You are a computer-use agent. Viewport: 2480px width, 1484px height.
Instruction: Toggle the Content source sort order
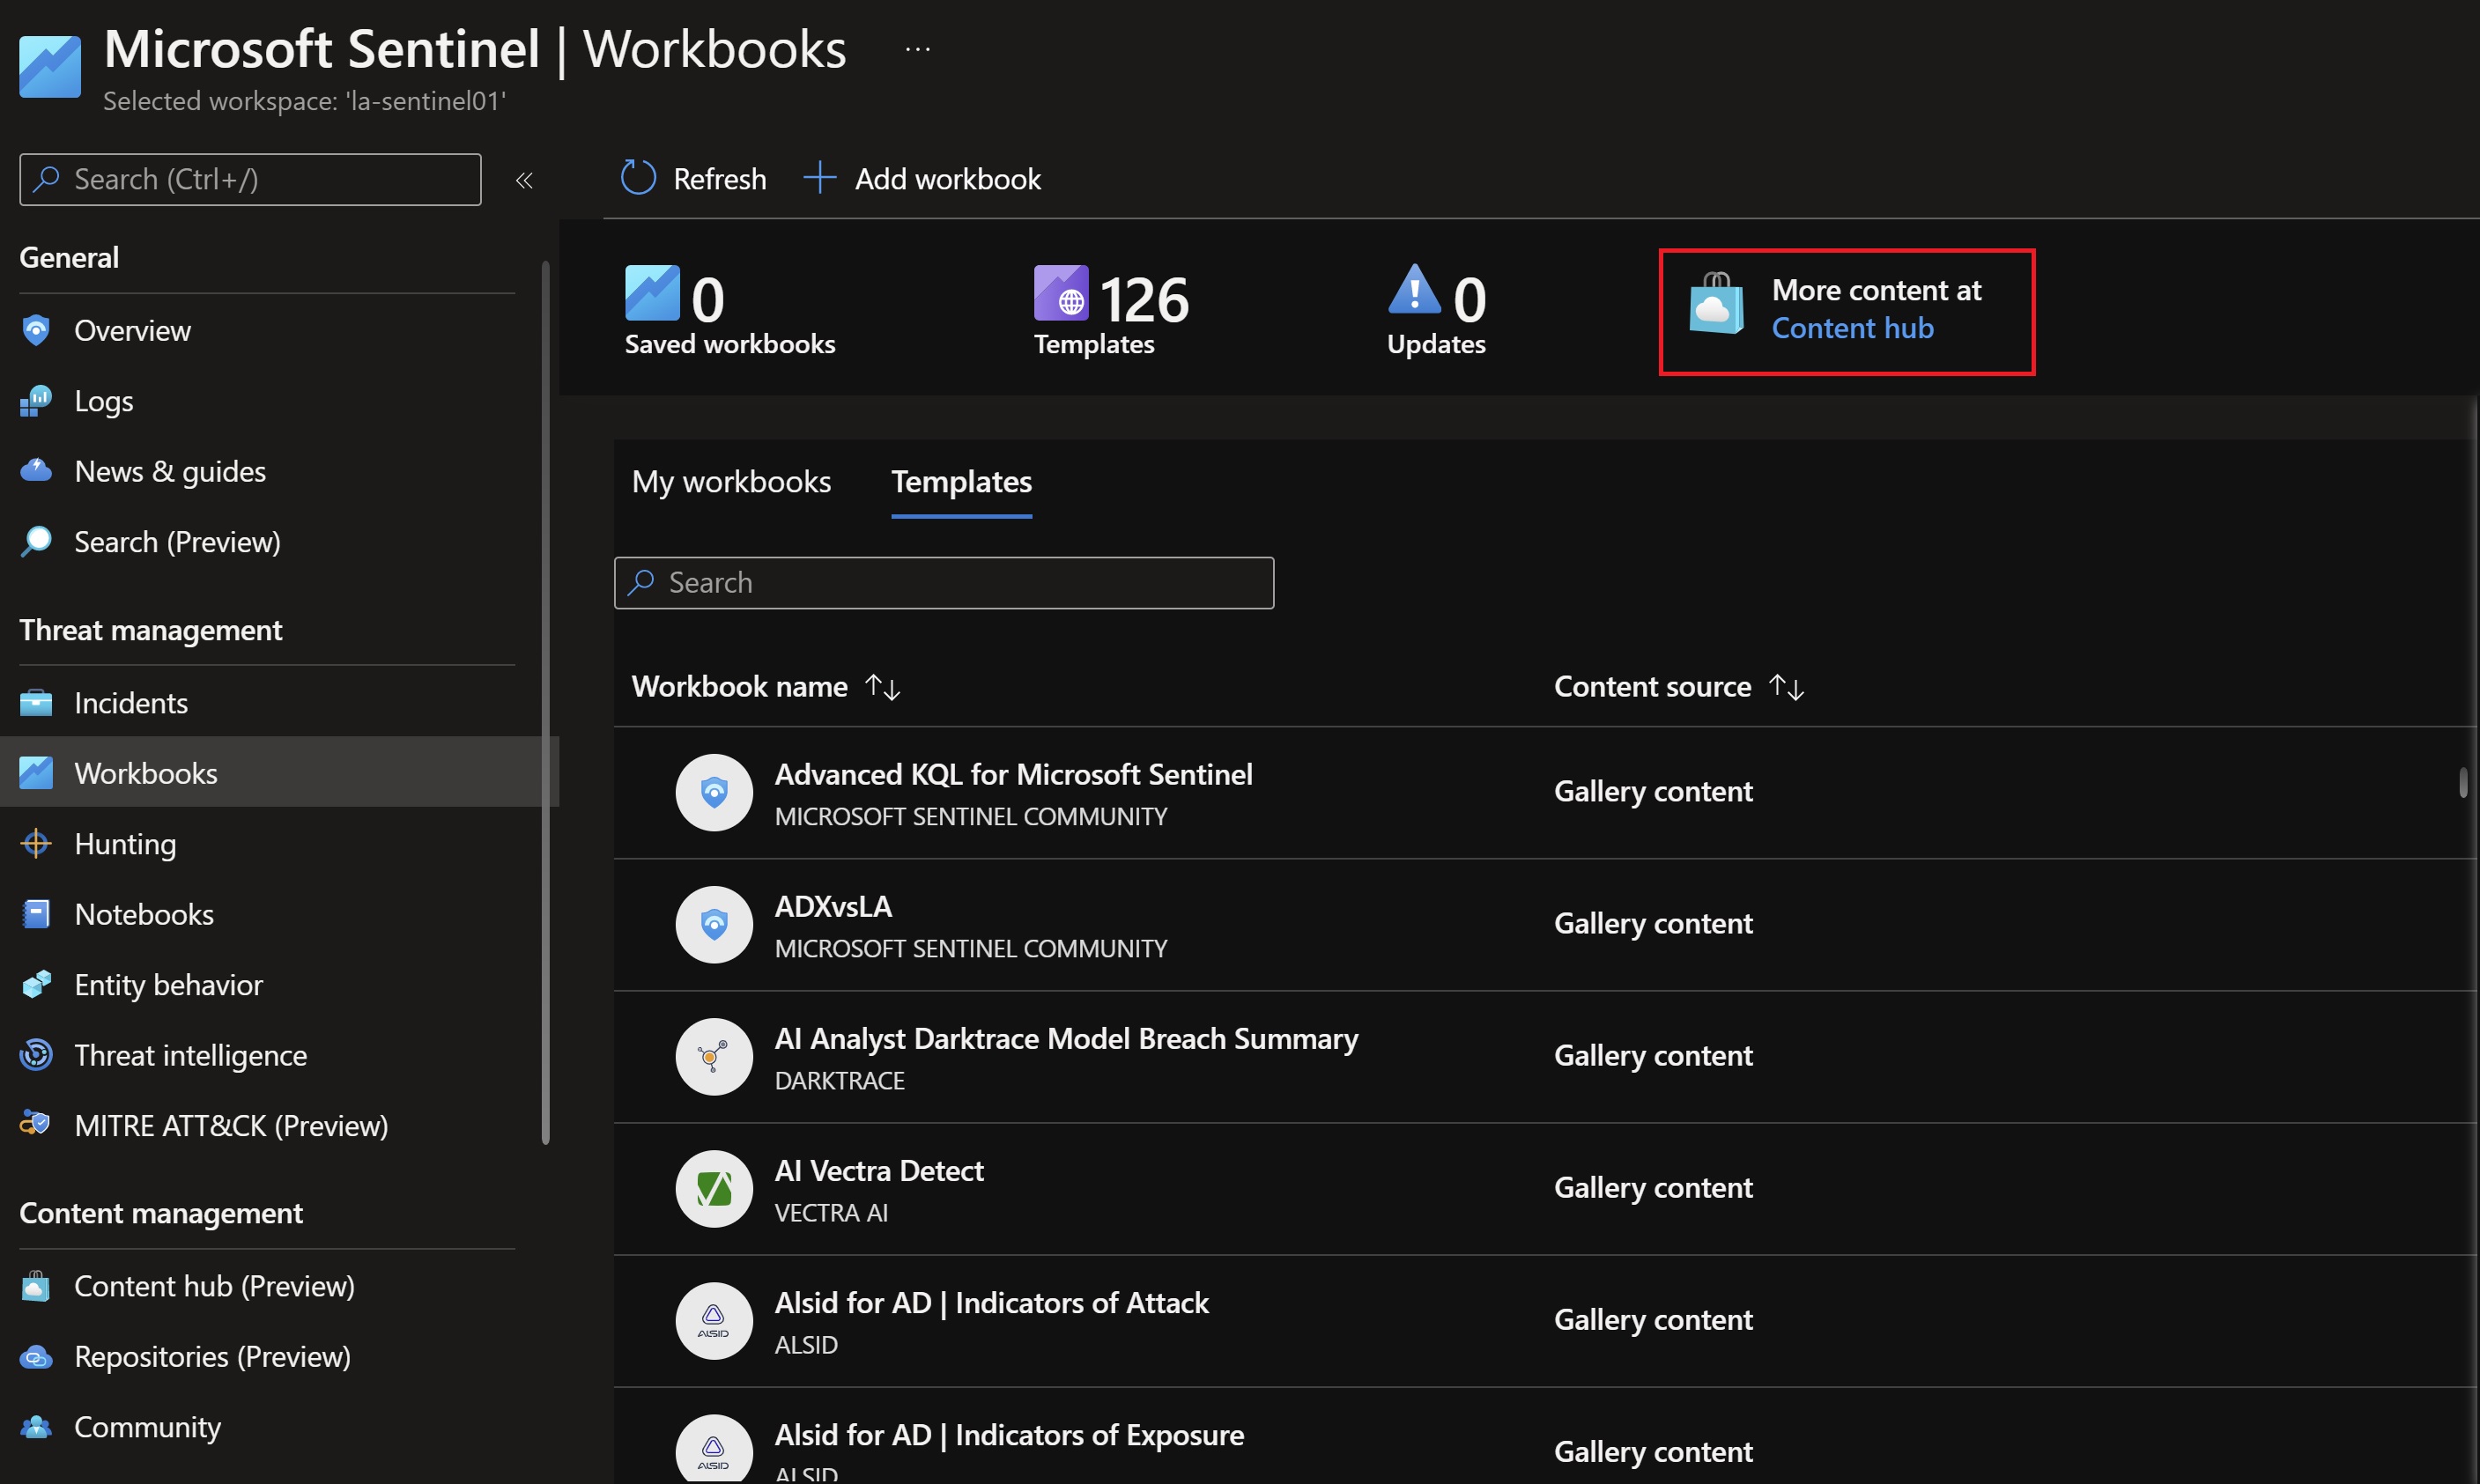pyautogui.click(x=1786, y=687)
